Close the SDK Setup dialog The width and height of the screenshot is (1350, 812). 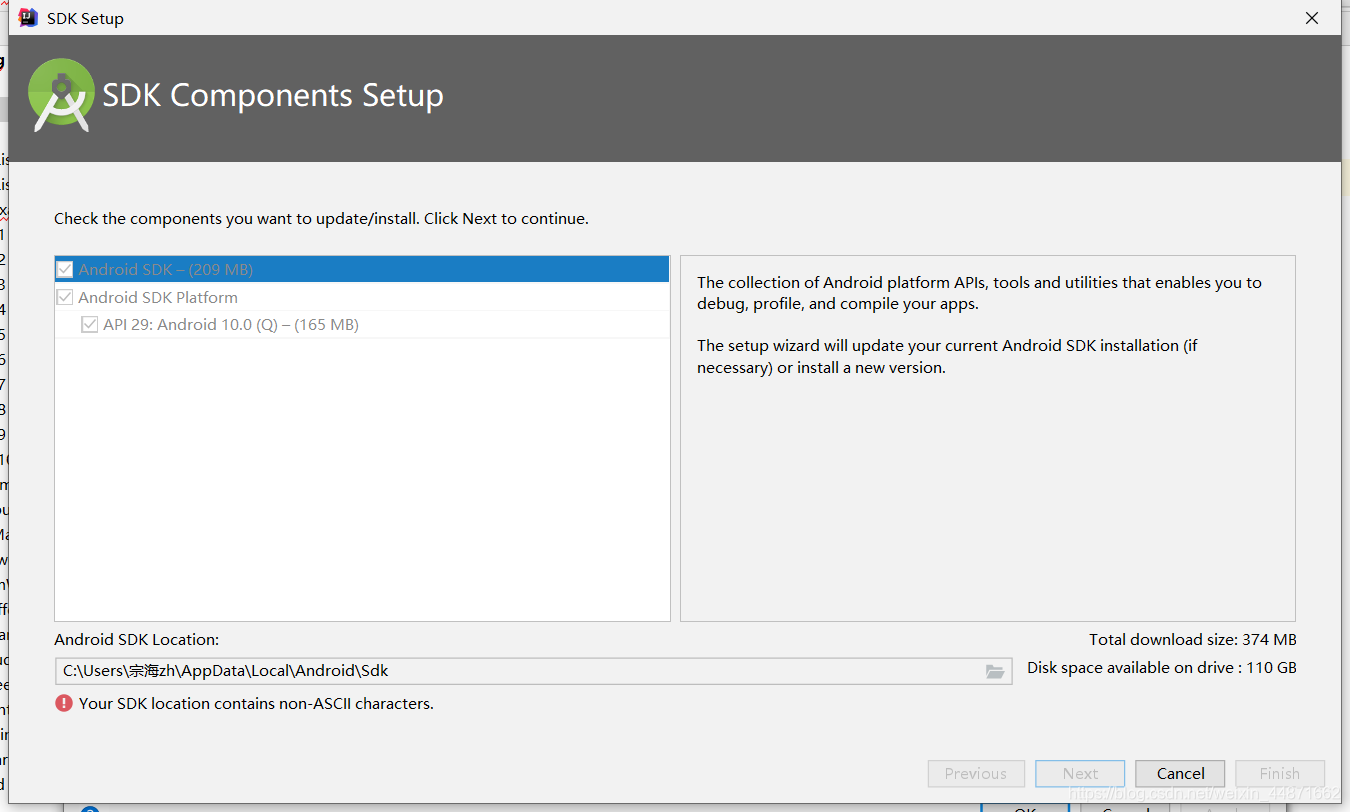tap(1312, 18)
